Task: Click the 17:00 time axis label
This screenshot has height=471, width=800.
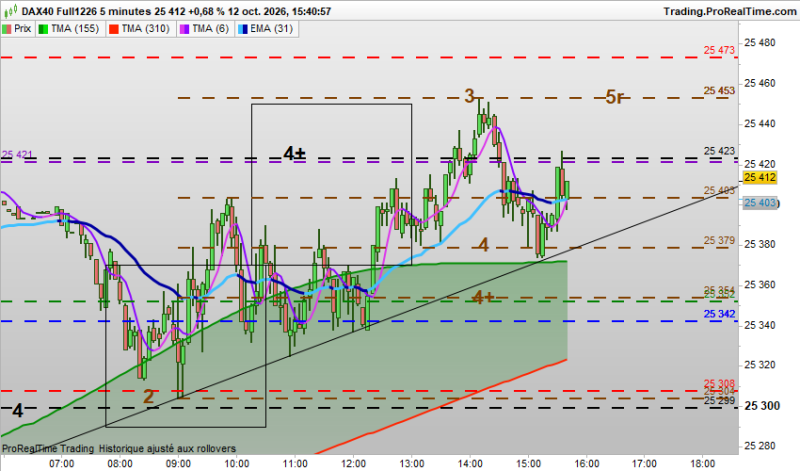Action: click(x=645, y=464)
